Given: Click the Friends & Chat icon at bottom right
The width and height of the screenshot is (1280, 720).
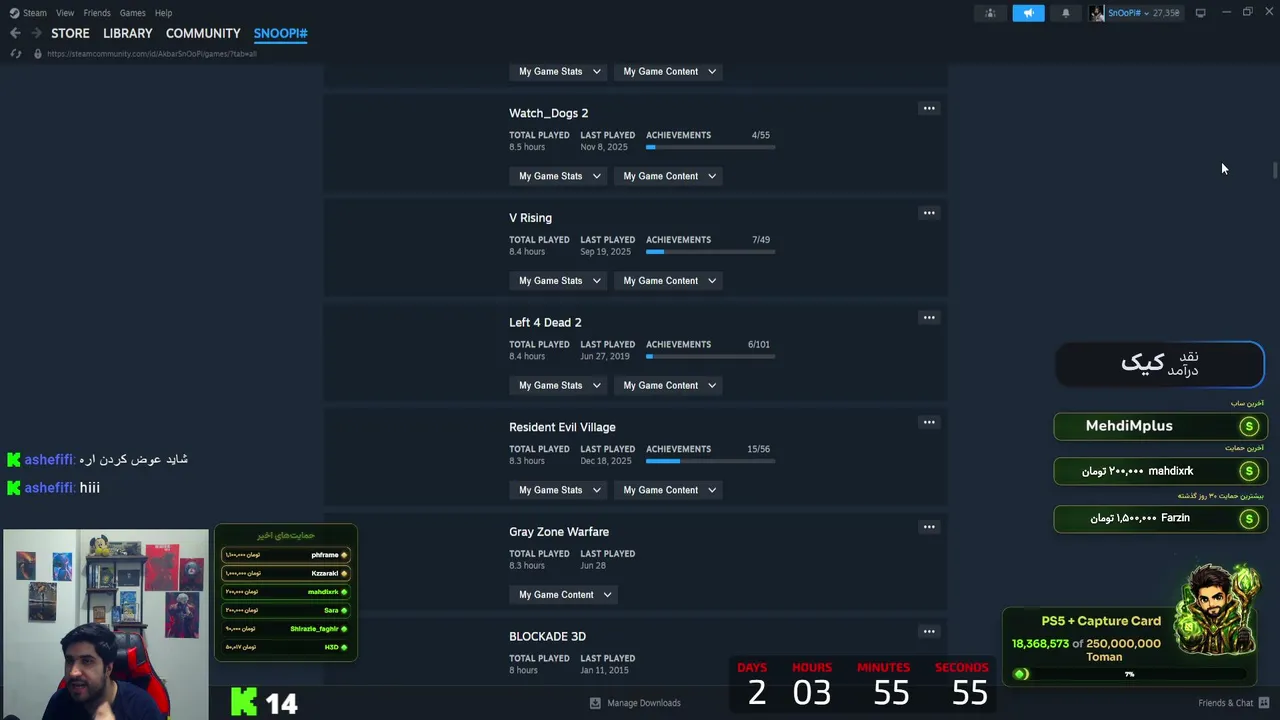Looking at the screenshot, I should coord(1264,703).
